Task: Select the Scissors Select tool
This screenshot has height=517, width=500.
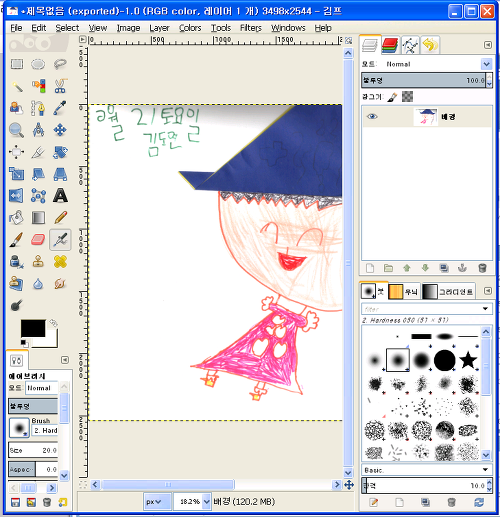Action: (x=60, y=86)
